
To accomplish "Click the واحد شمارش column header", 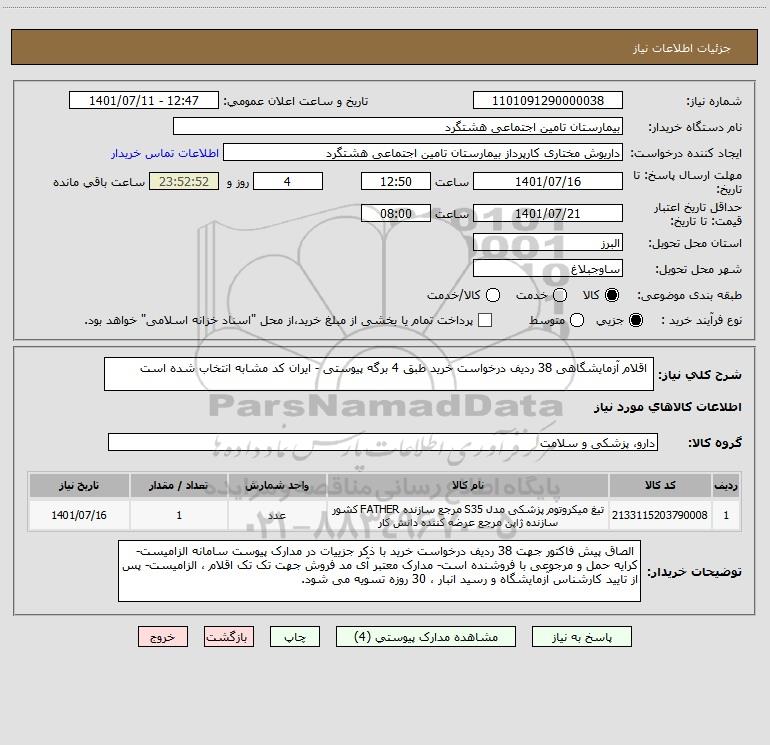I will pos(277,485).
